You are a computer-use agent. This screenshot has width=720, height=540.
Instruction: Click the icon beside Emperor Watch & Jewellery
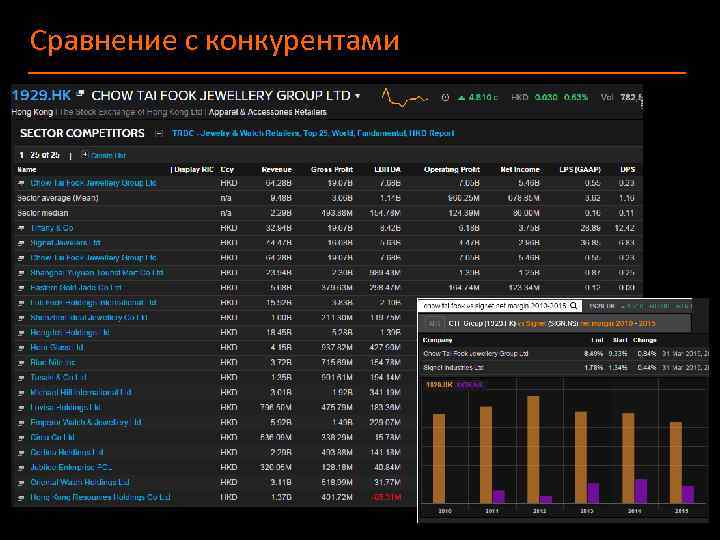click(21, 423)
